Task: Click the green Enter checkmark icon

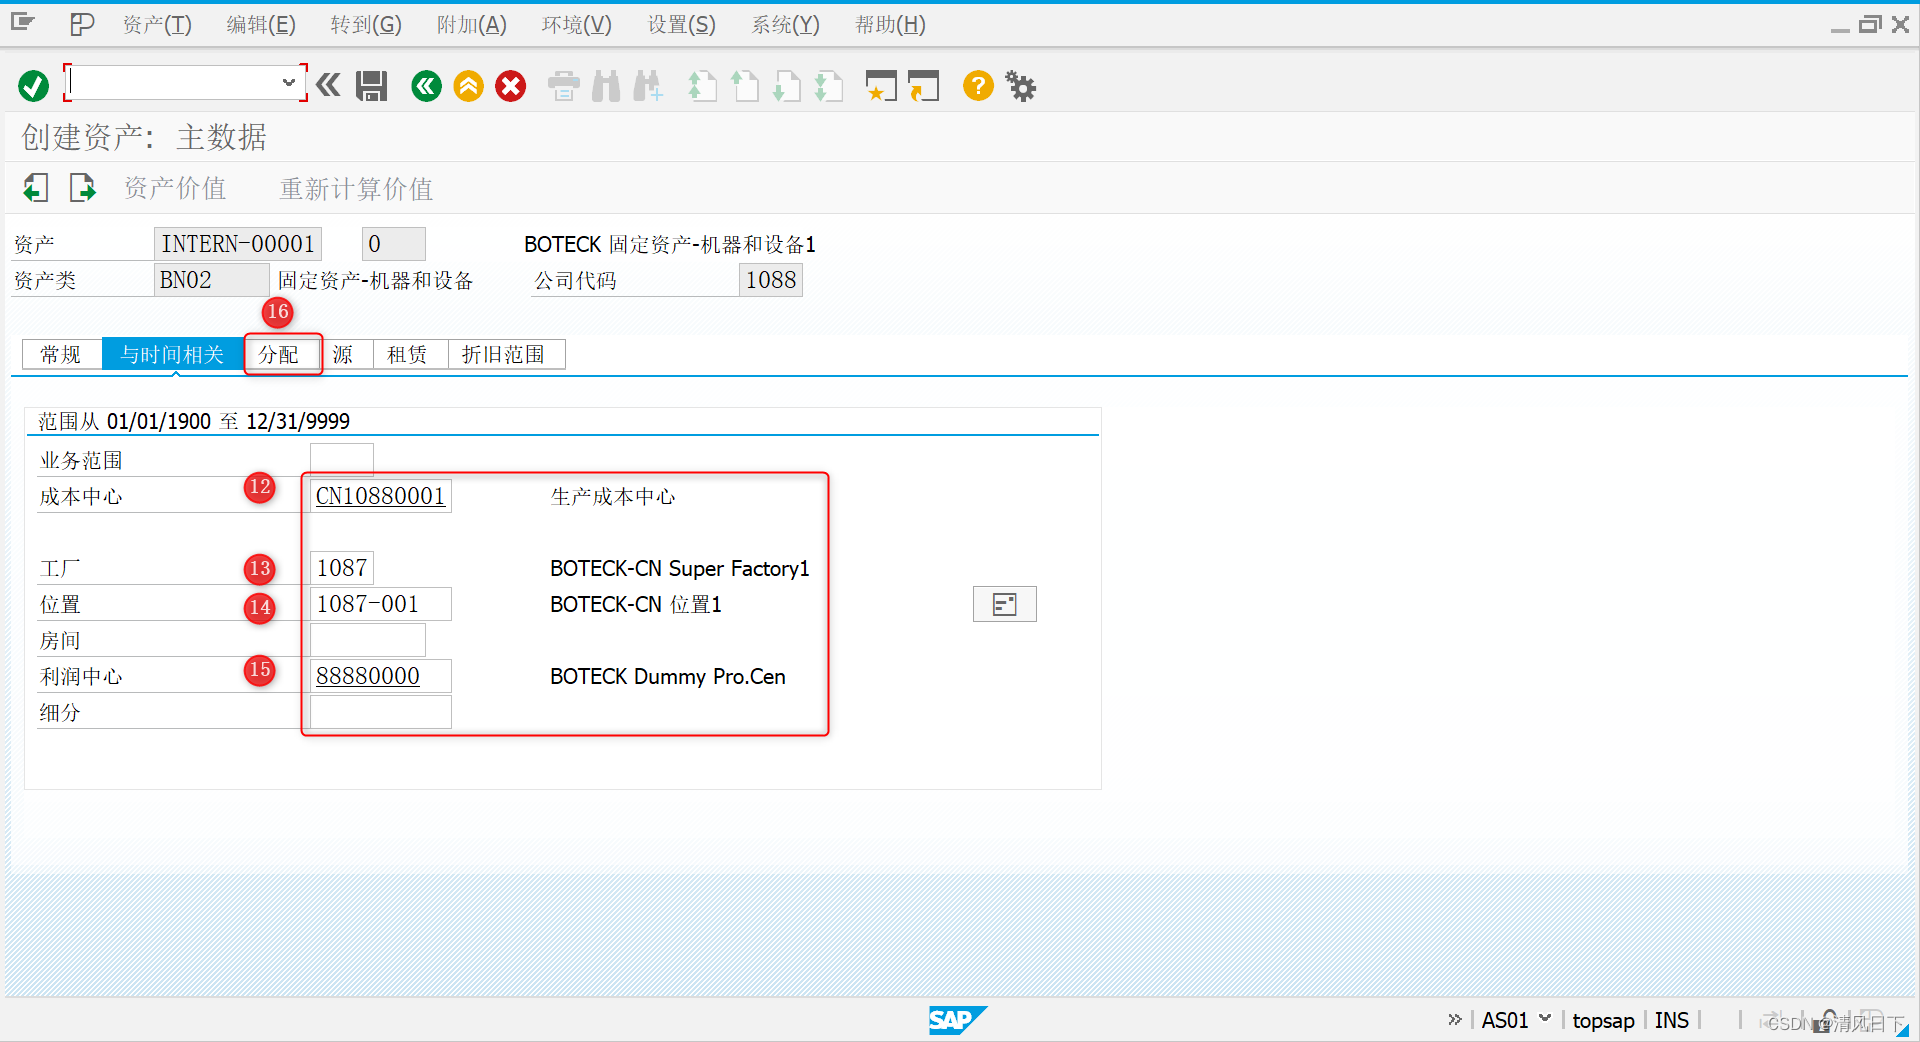Action: click(33, 86)
